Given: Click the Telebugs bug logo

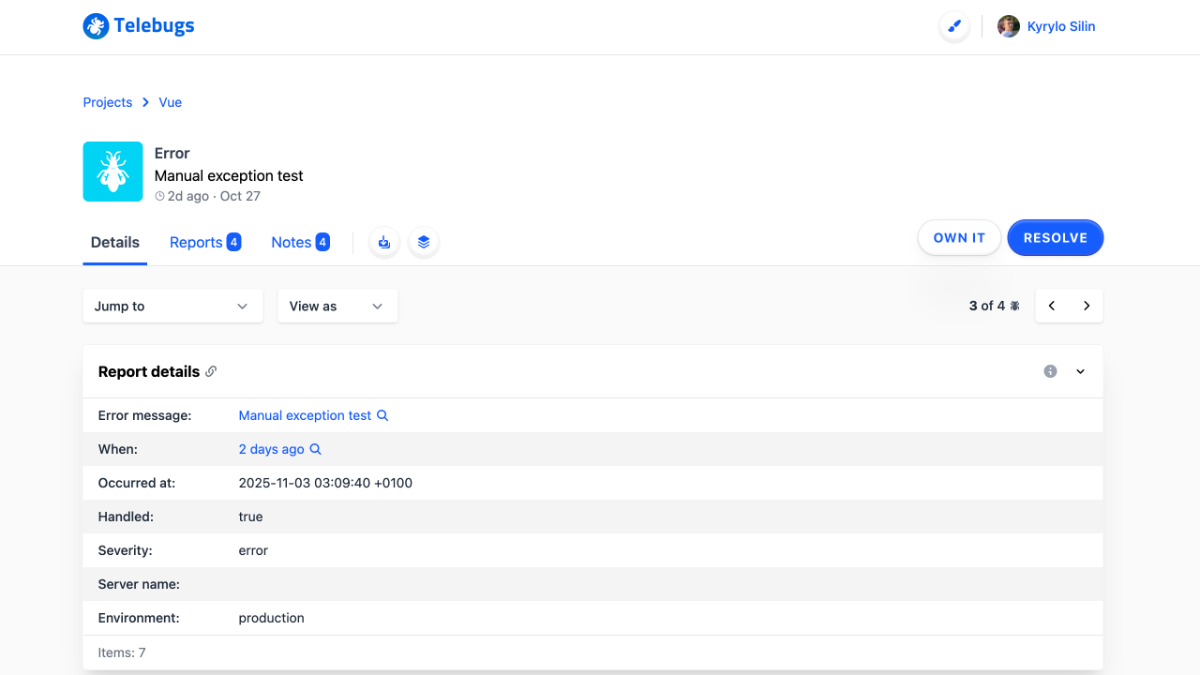Looking at the screenshot, I should pyautogui.click(x=96, y=27).
